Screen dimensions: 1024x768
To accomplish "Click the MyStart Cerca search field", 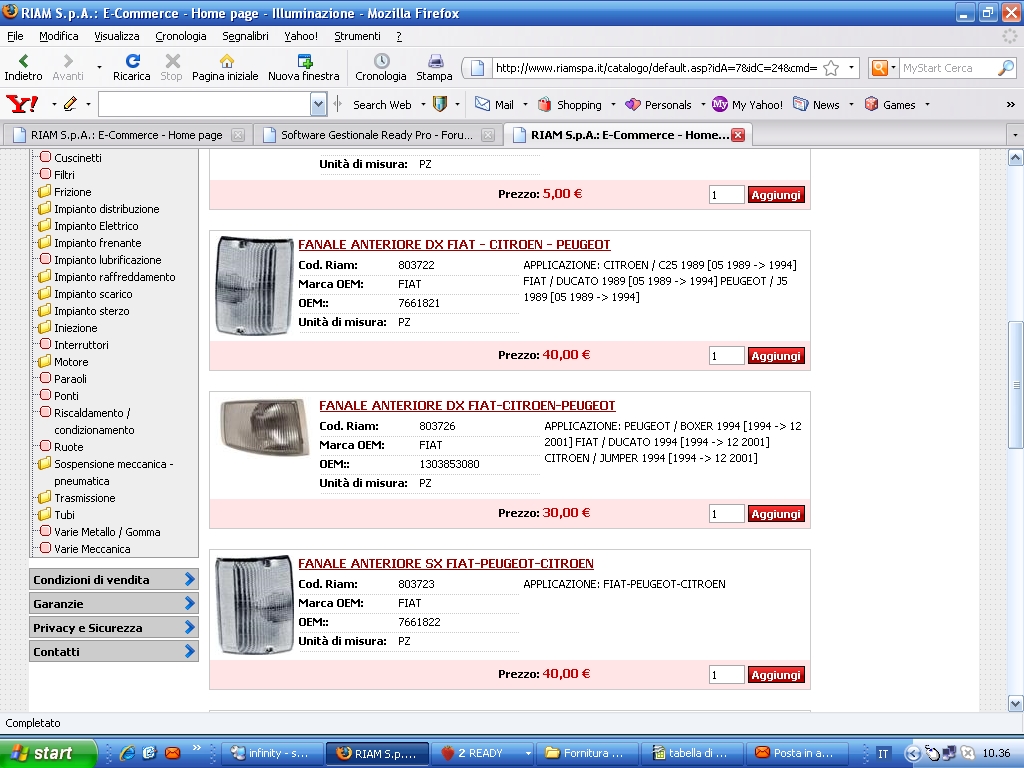I will (948, 68).
